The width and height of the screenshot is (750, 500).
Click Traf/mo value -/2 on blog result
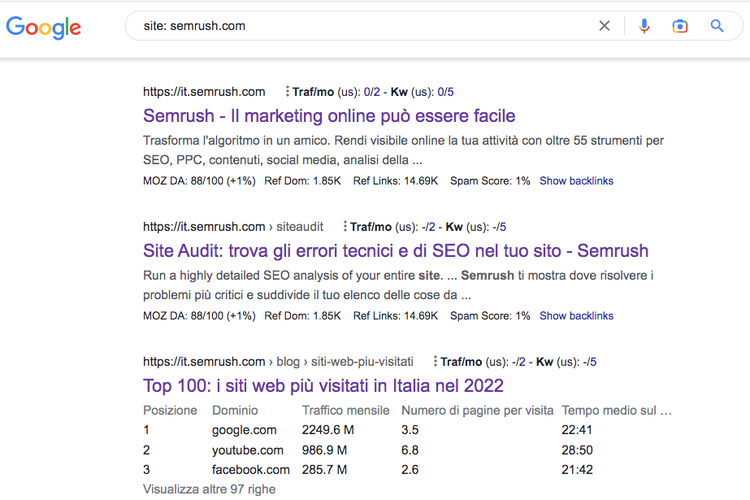pos(518,362)
